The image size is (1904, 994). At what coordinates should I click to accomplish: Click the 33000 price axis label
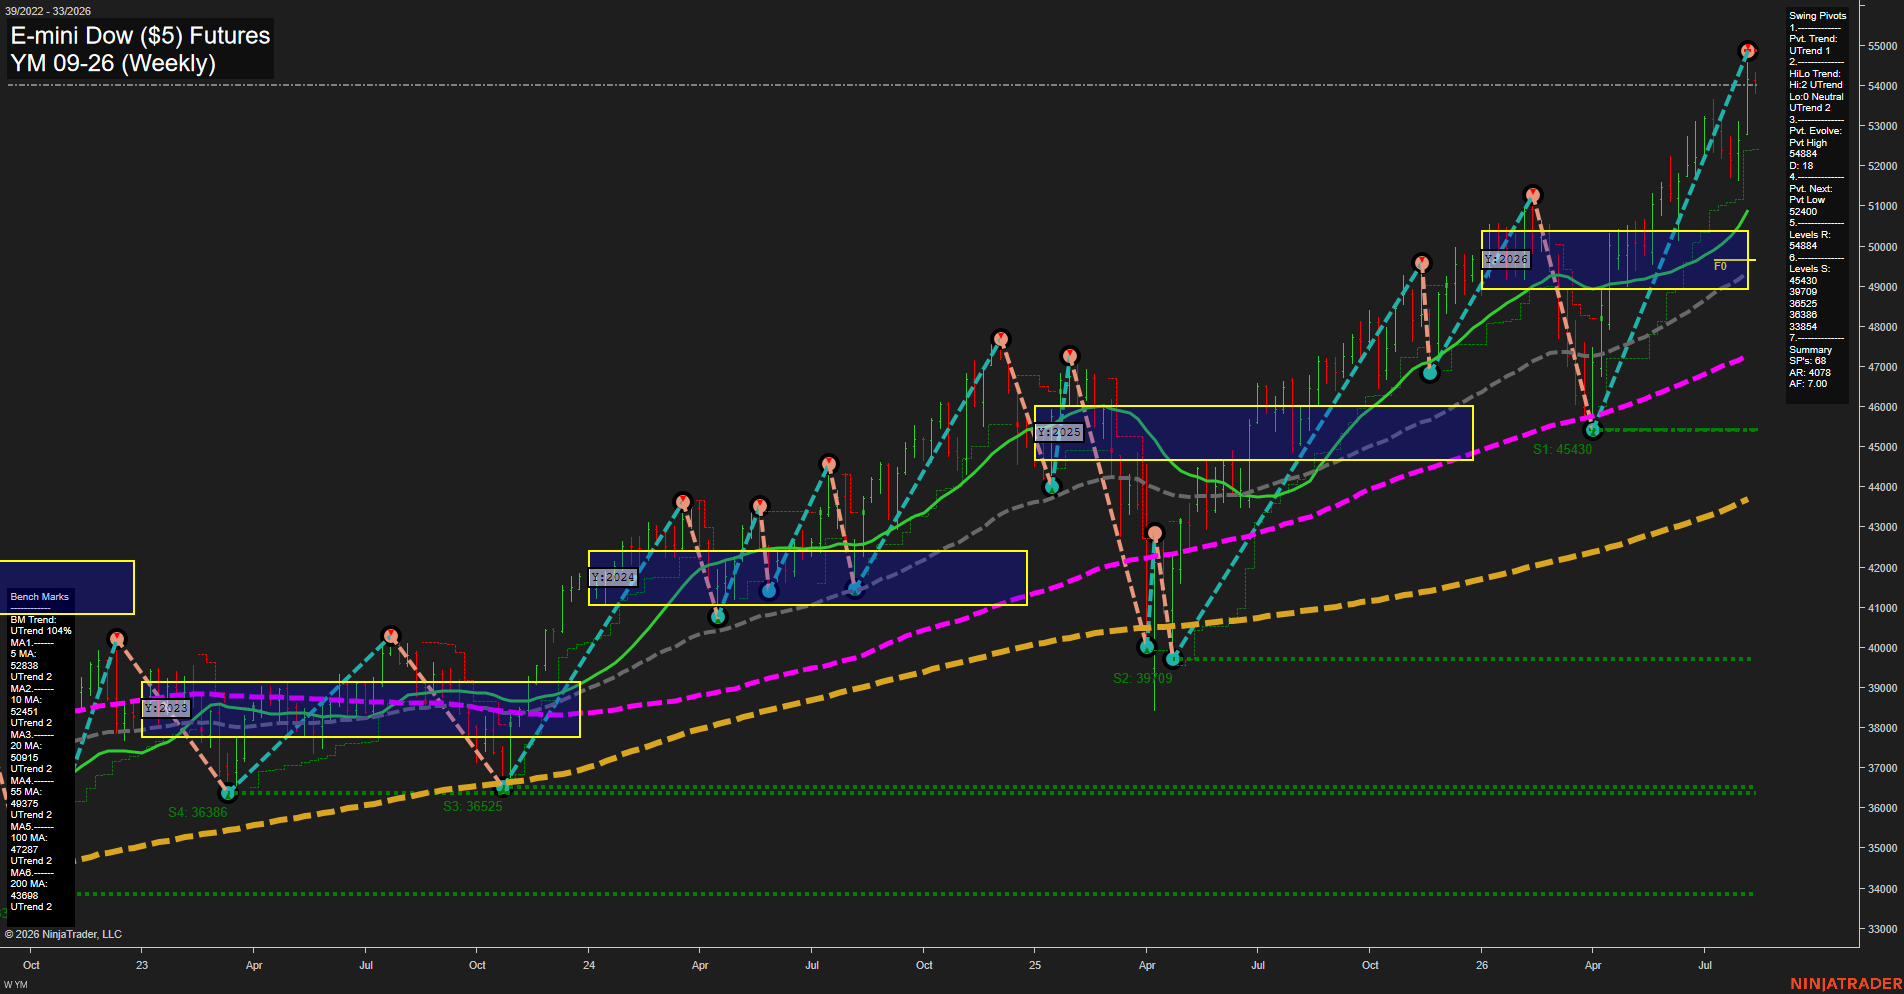click(x=1882, y=929)
